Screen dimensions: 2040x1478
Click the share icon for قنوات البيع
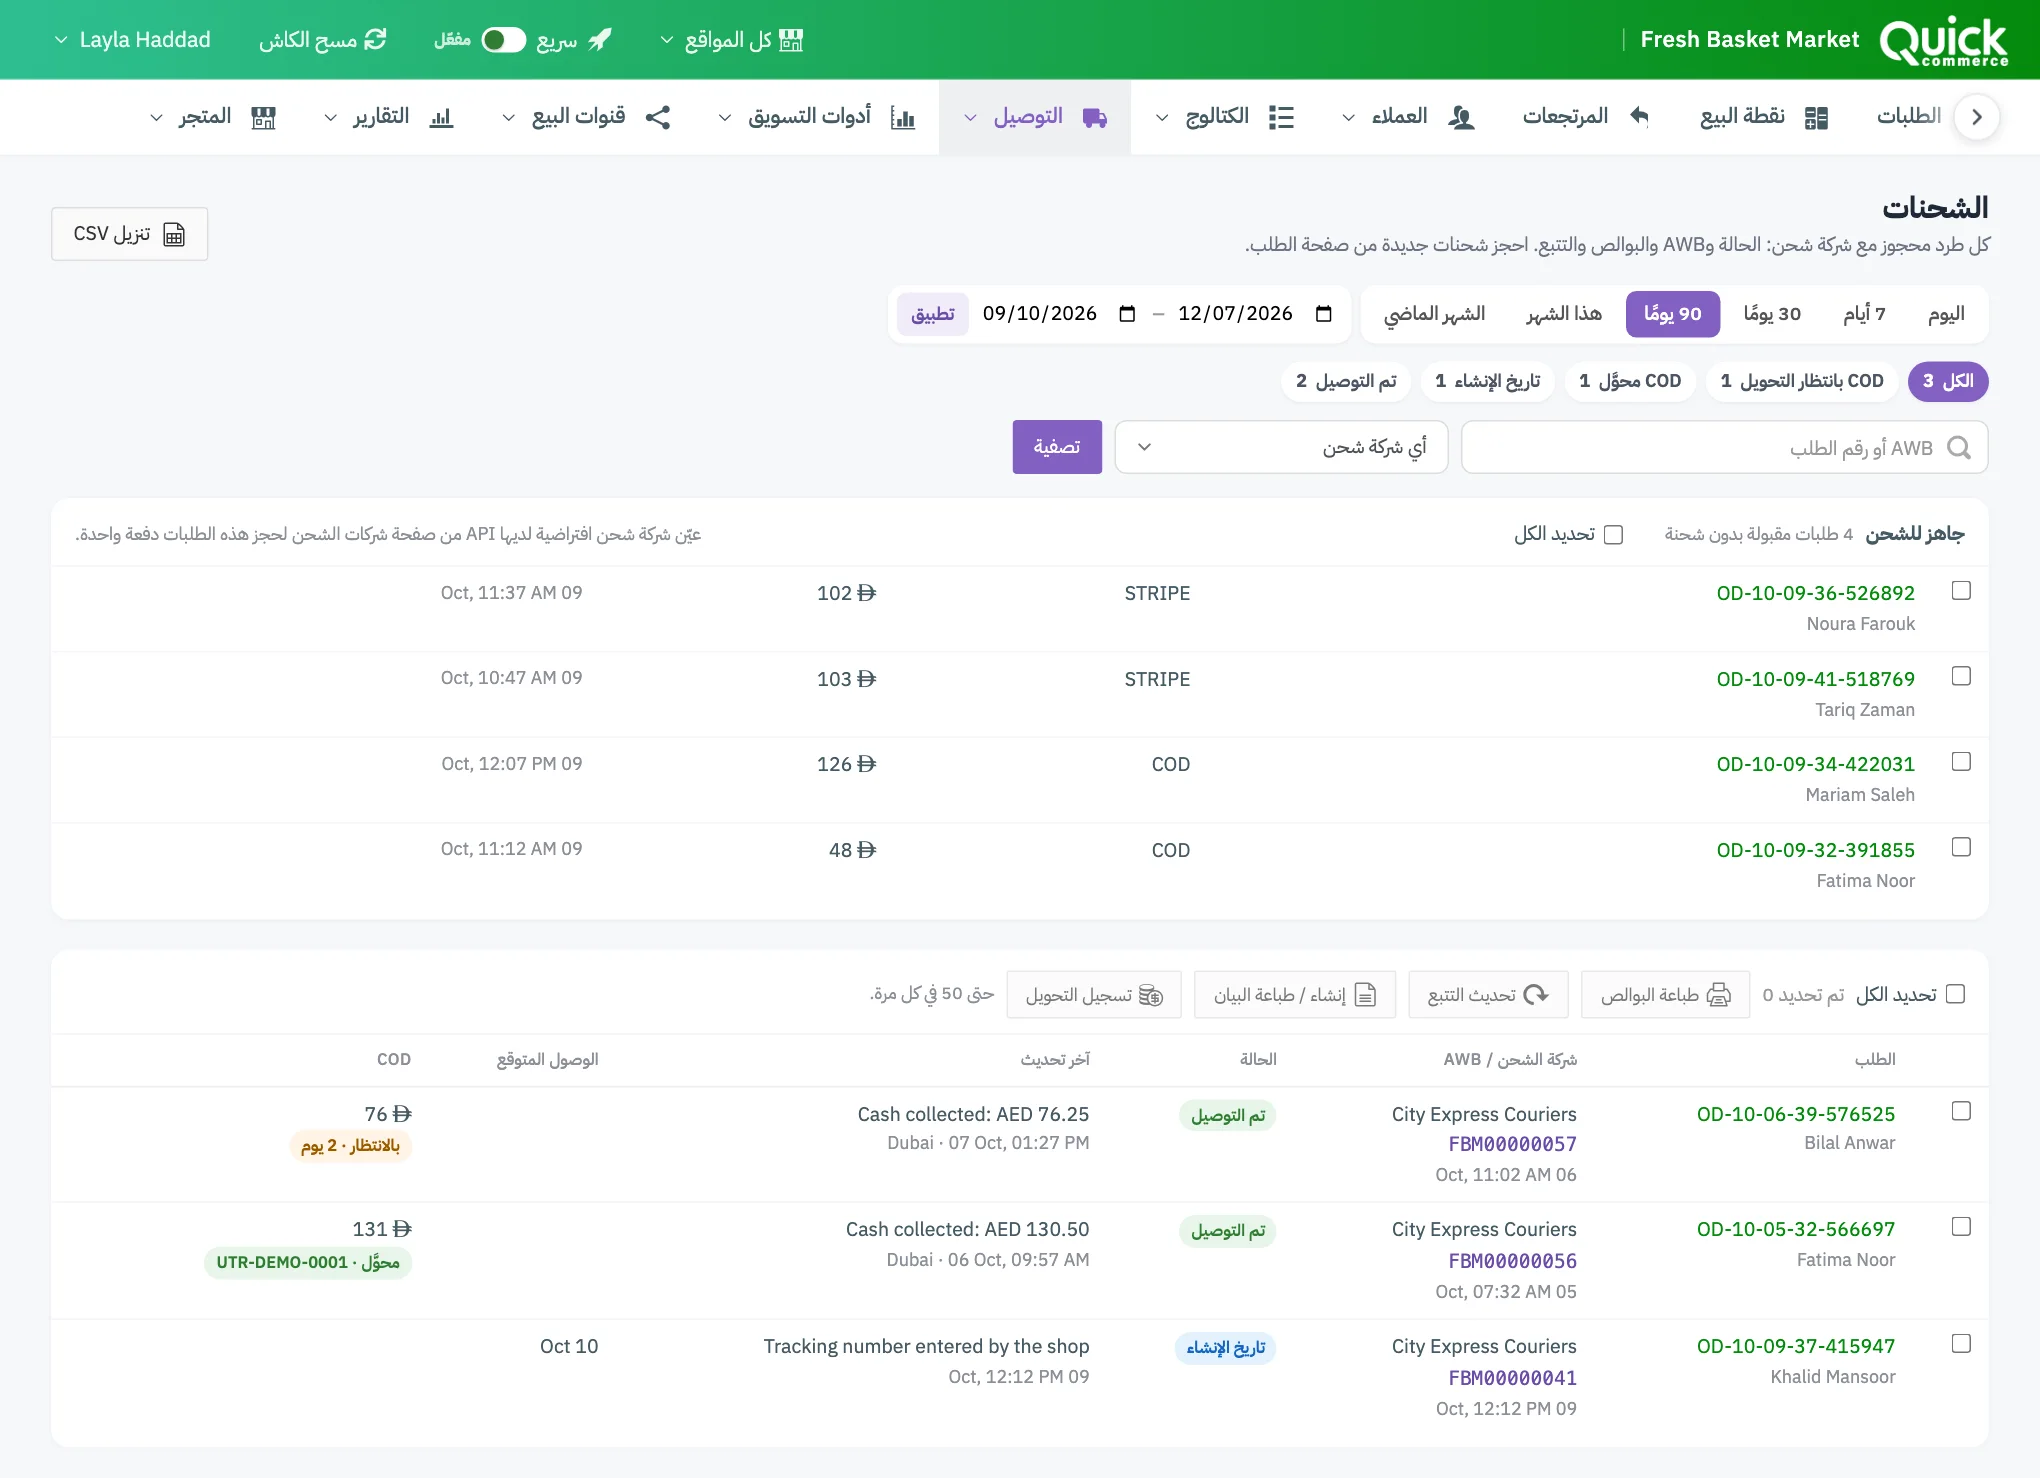click(657, 117)
